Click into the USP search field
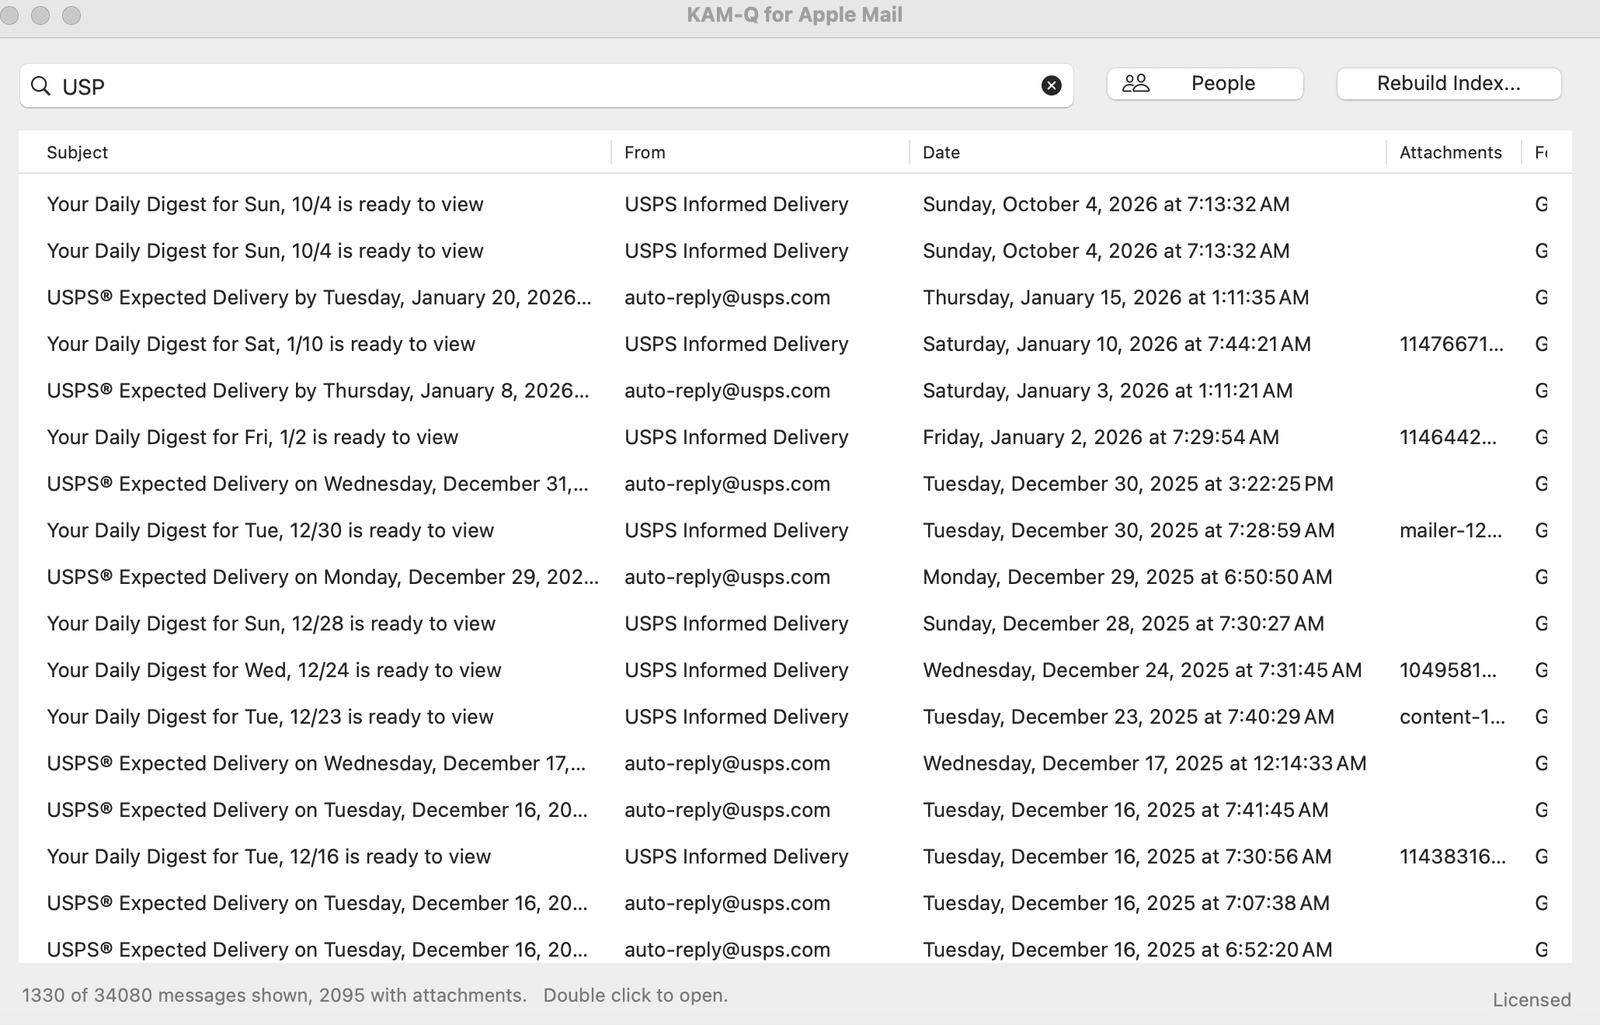This screenshot has width=1600, height=1025. [x=545, y=86]
